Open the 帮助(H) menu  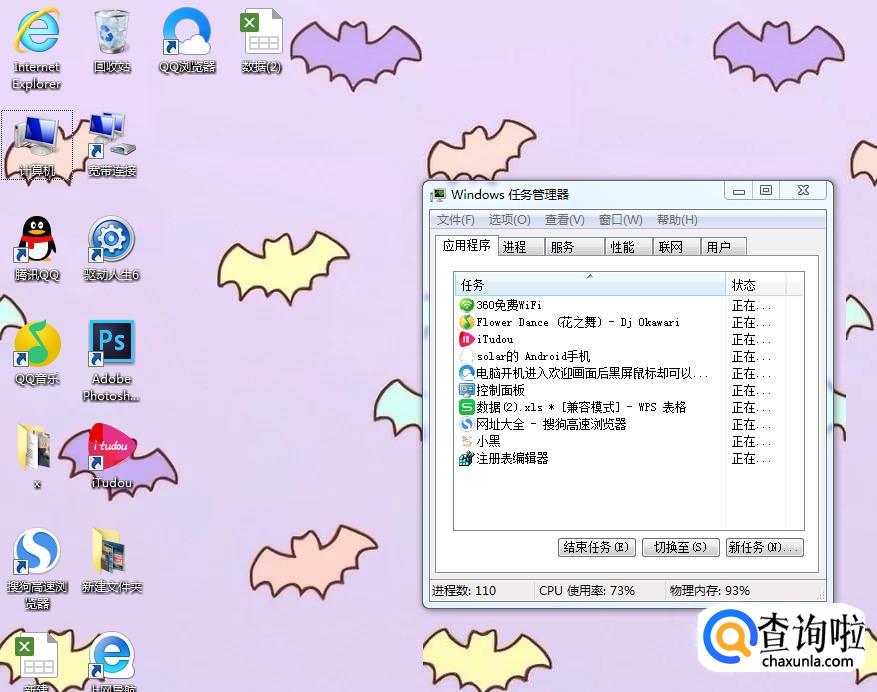677,220
